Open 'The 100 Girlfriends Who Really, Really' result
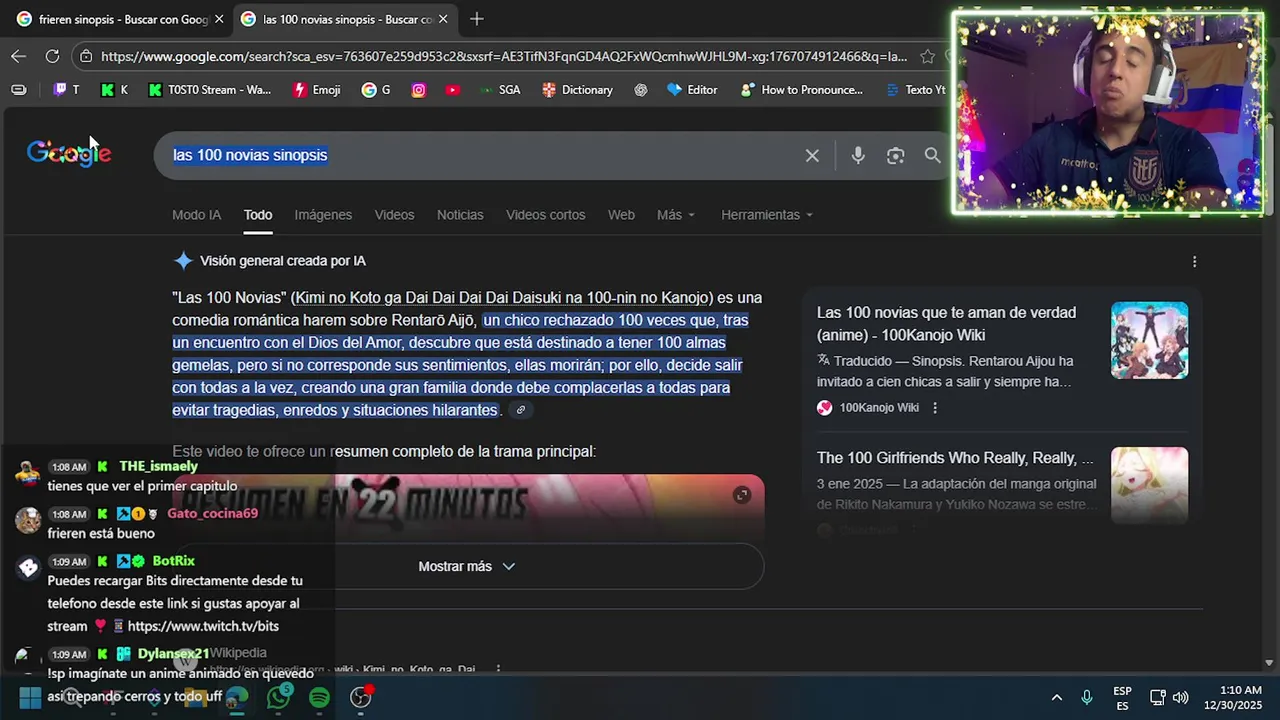1280x720 pixels. coord(955,458)
